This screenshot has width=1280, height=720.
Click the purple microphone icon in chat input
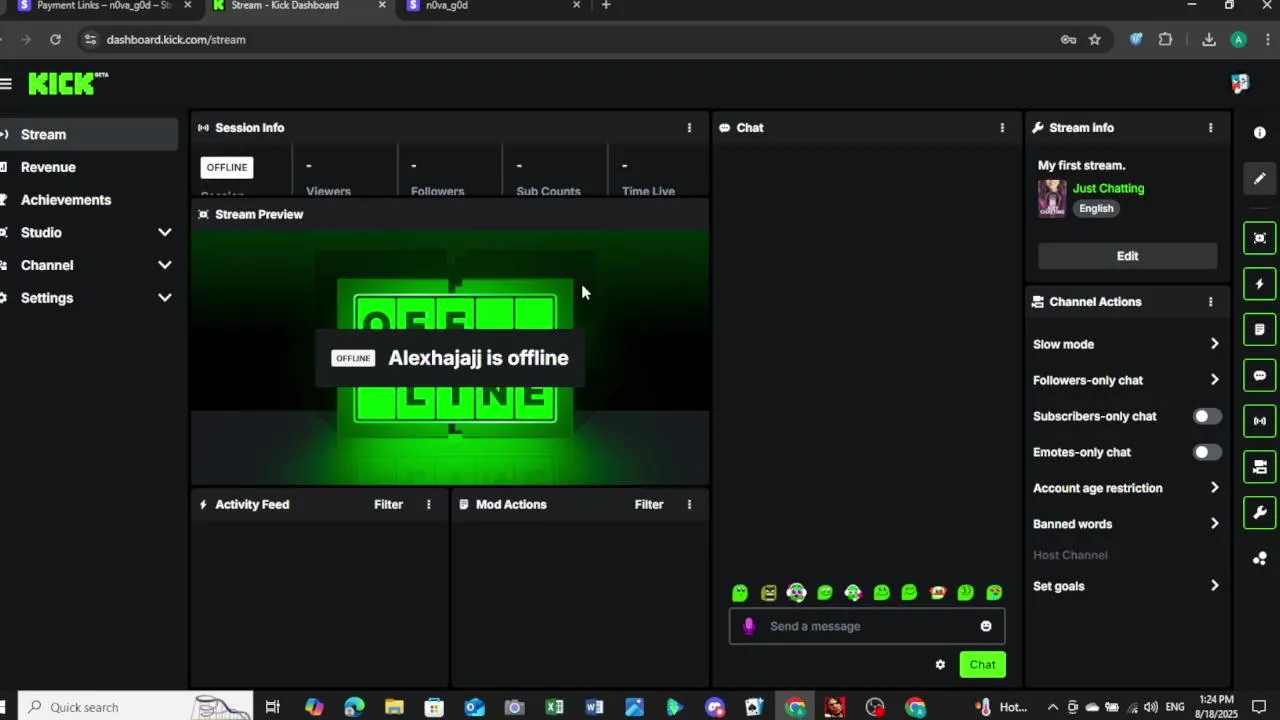tap(749, 626)
